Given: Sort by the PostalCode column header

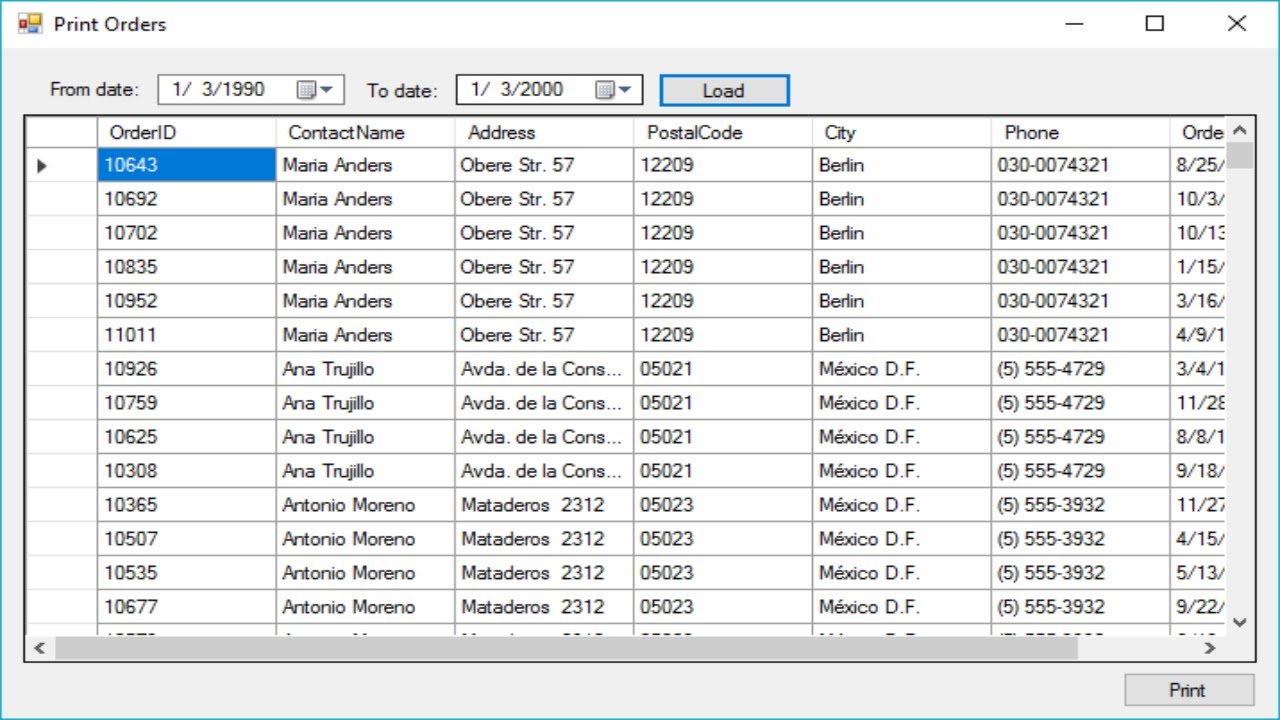Looking at the screenshot, I should click(x=723, y=132).
